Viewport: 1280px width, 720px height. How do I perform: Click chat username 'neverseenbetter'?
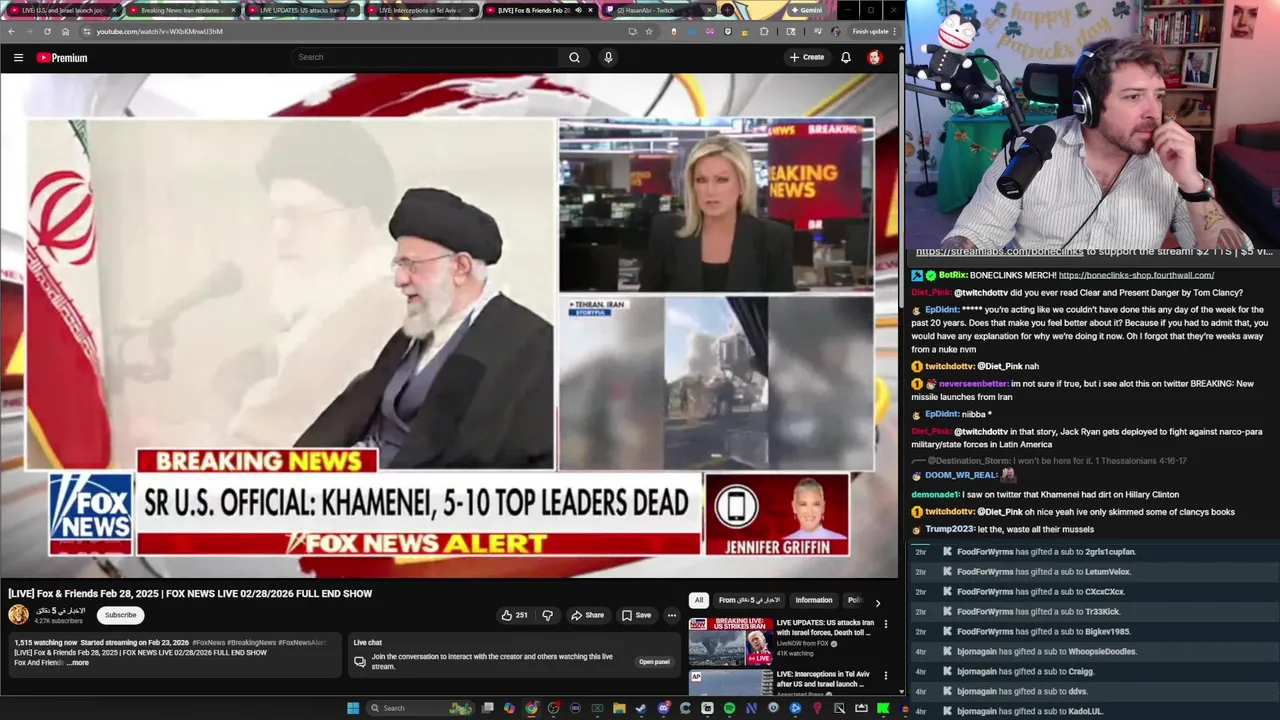(973, 384)
